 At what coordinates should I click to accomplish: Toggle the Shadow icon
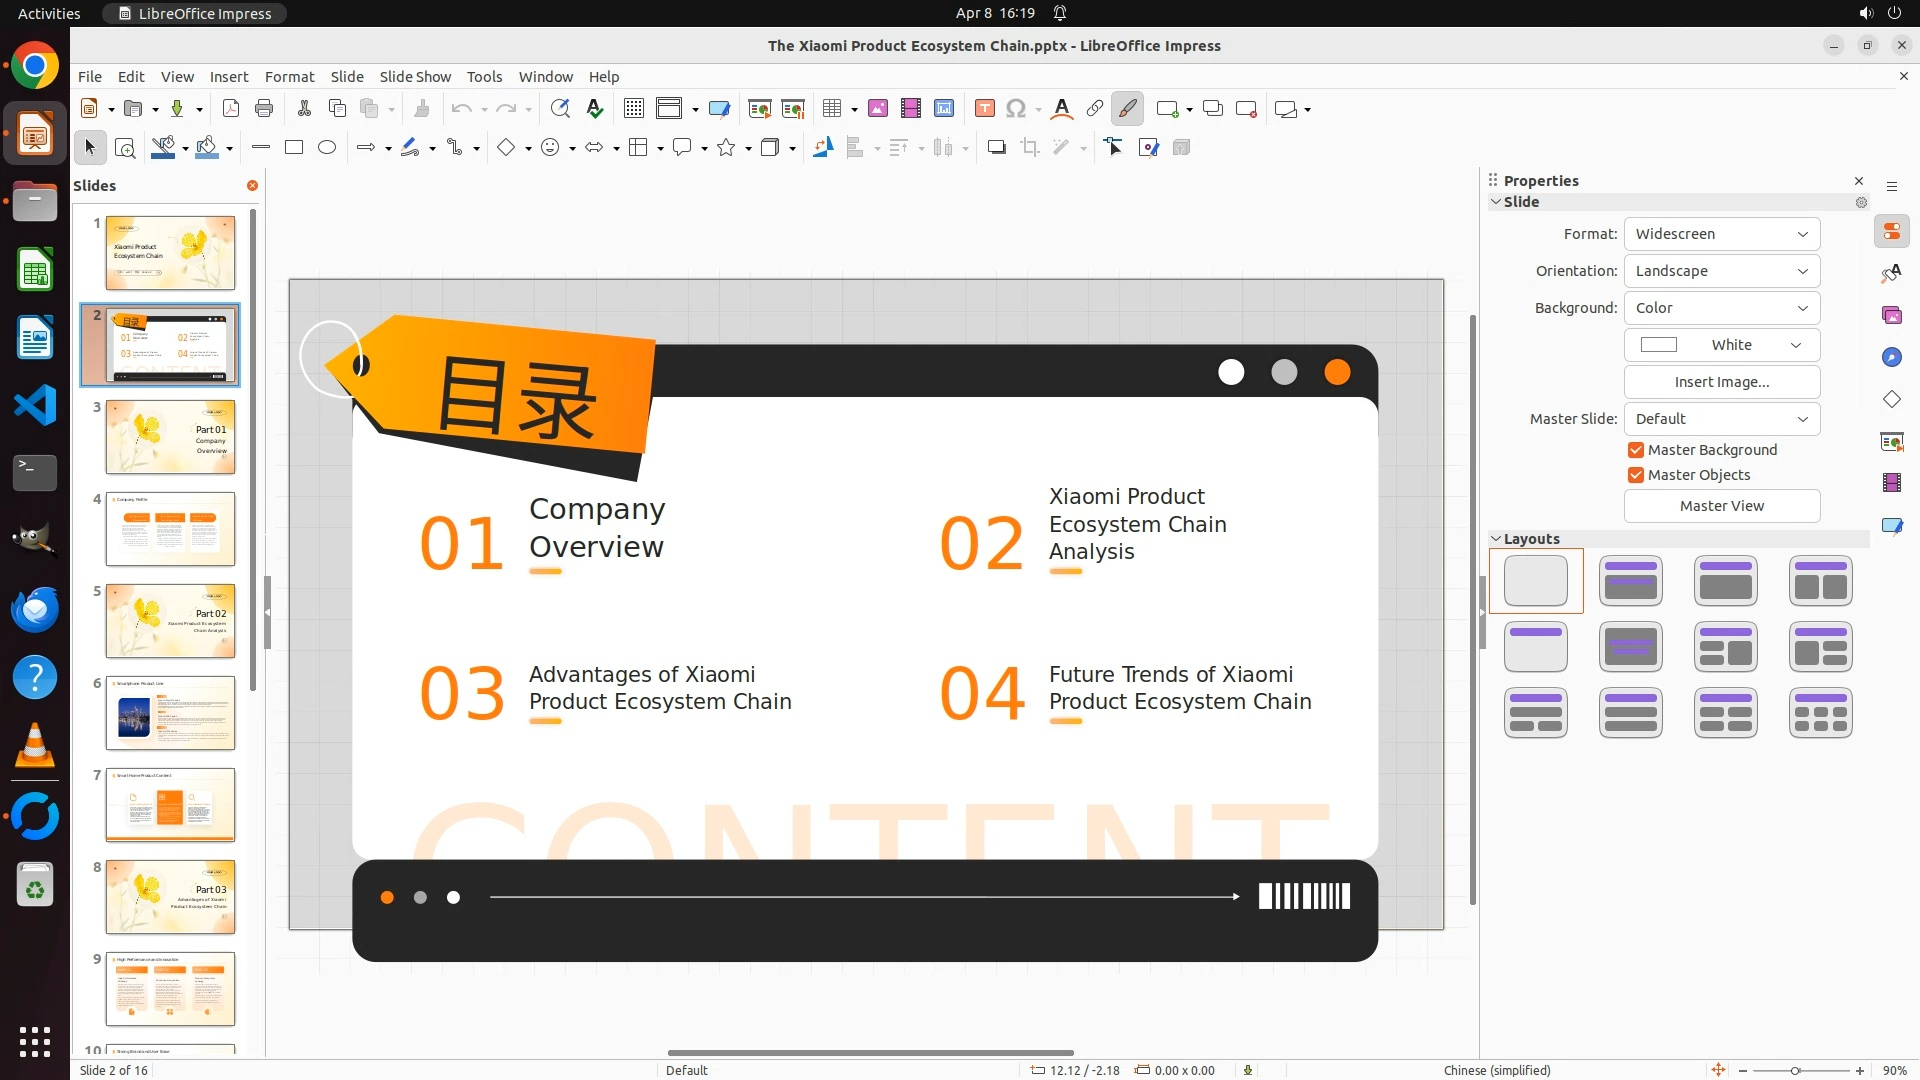(996, 148)
